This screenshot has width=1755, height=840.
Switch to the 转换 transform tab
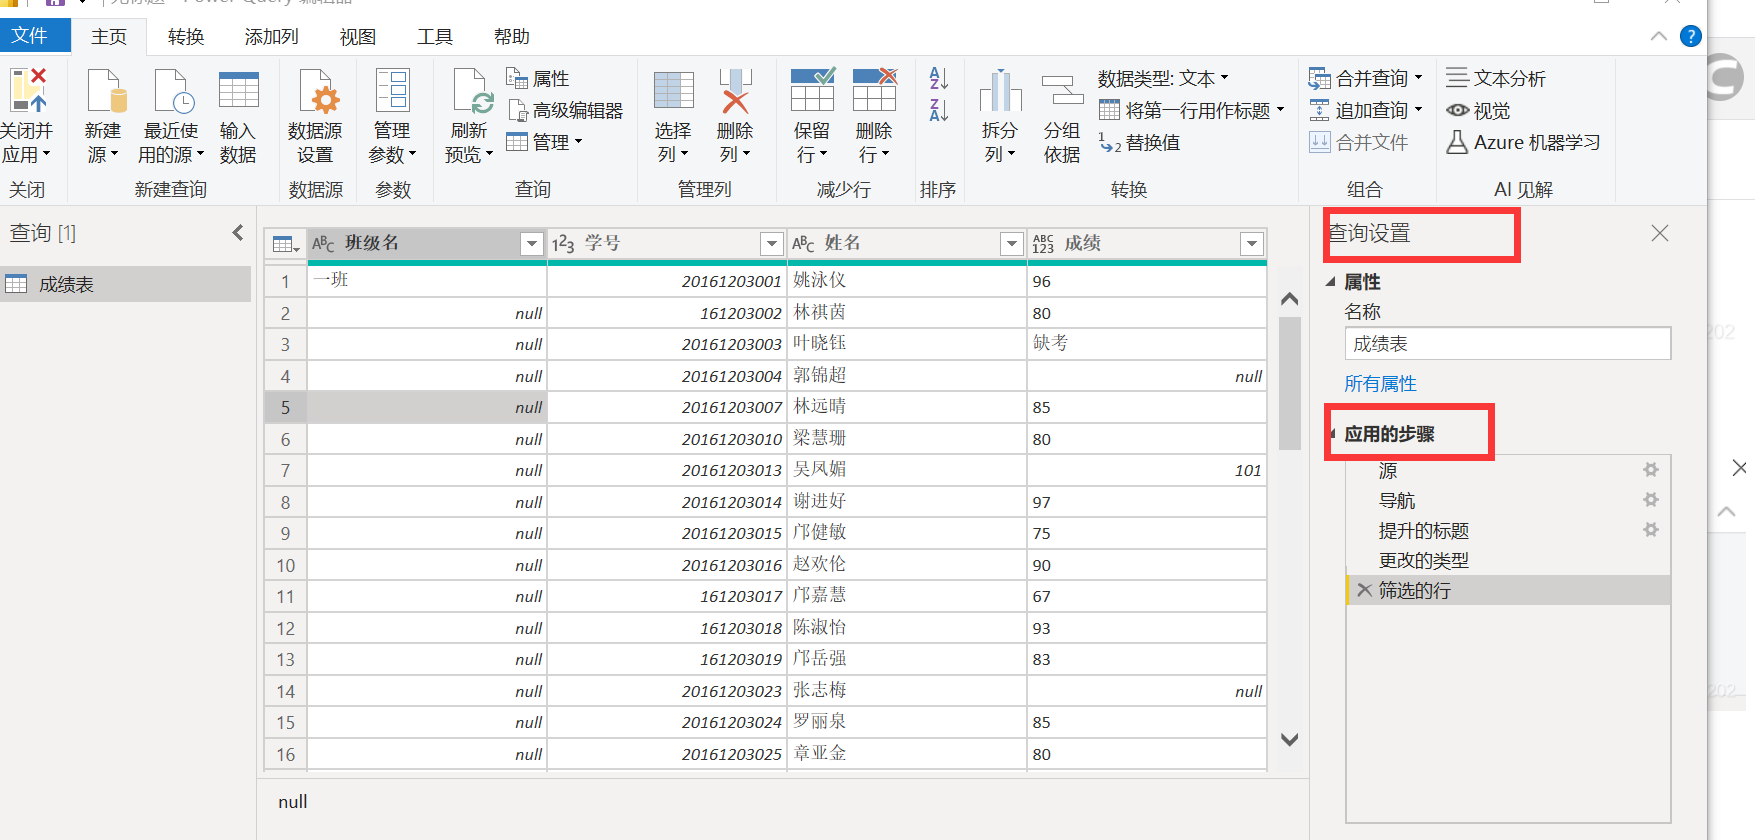click(186, 37)
